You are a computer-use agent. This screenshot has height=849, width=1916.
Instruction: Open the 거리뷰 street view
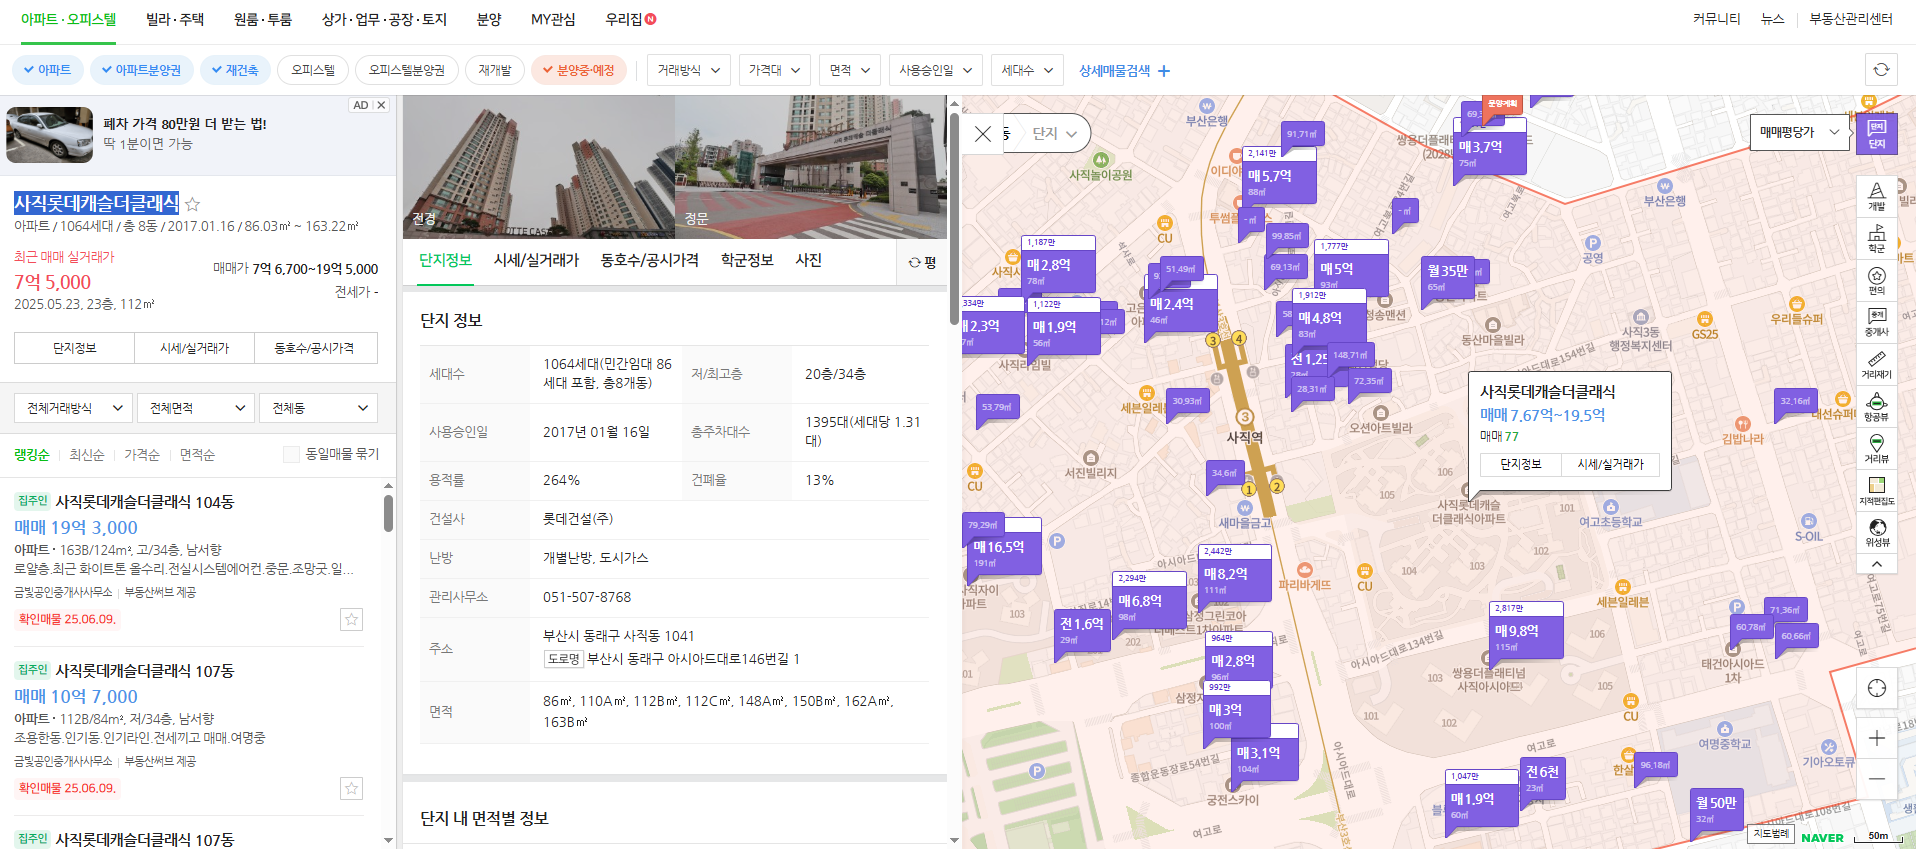click(x=1876, y=449)
